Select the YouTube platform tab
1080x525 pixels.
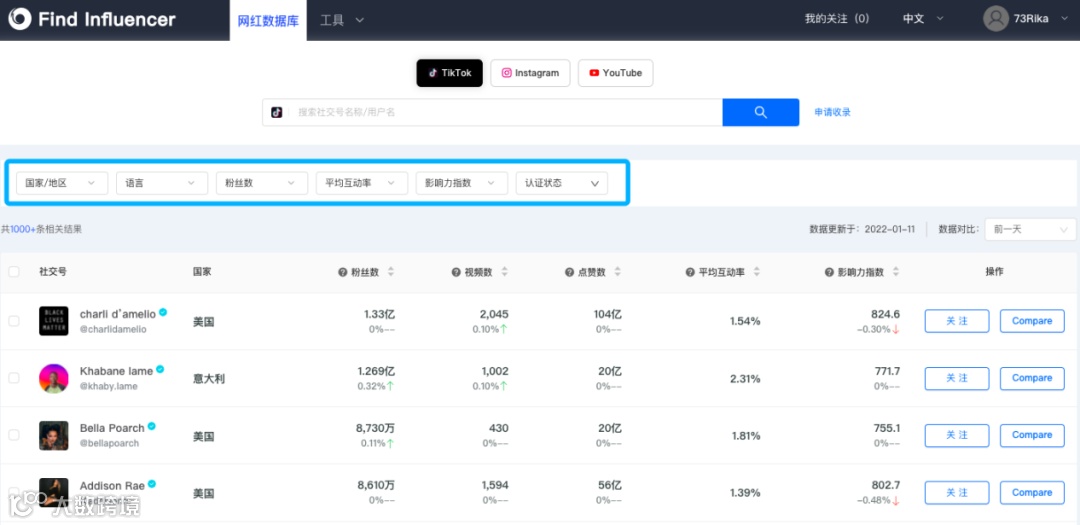point(615,73)
